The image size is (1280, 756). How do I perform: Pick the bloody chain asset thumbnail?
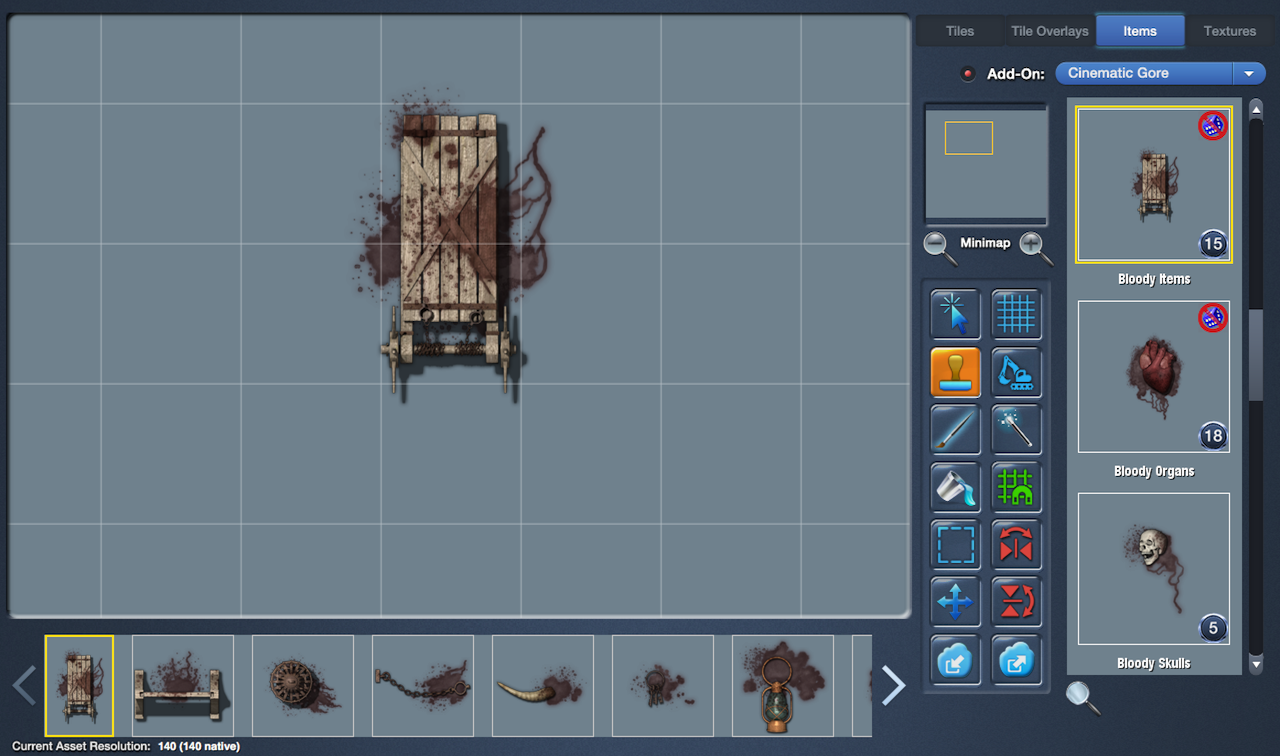(423, 686)
